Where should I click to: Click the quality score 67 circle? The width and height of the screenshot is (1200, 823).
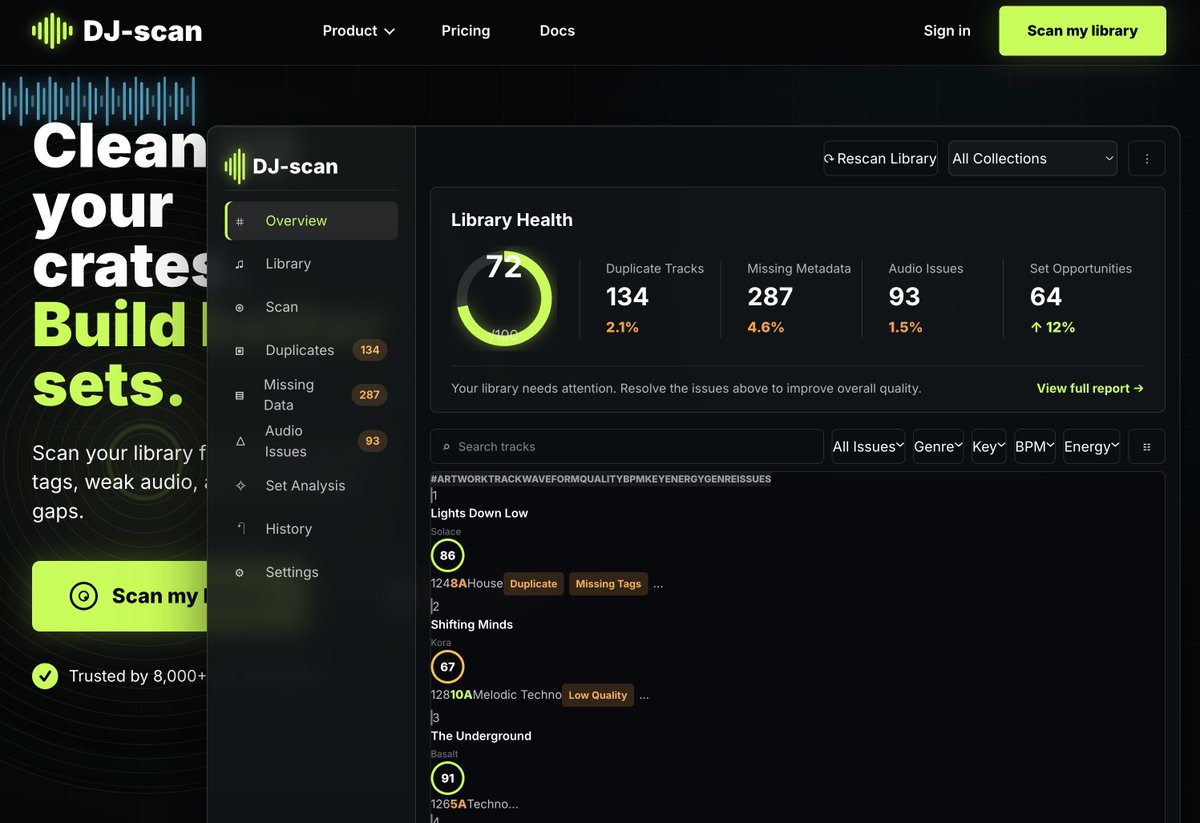point(447,666)
